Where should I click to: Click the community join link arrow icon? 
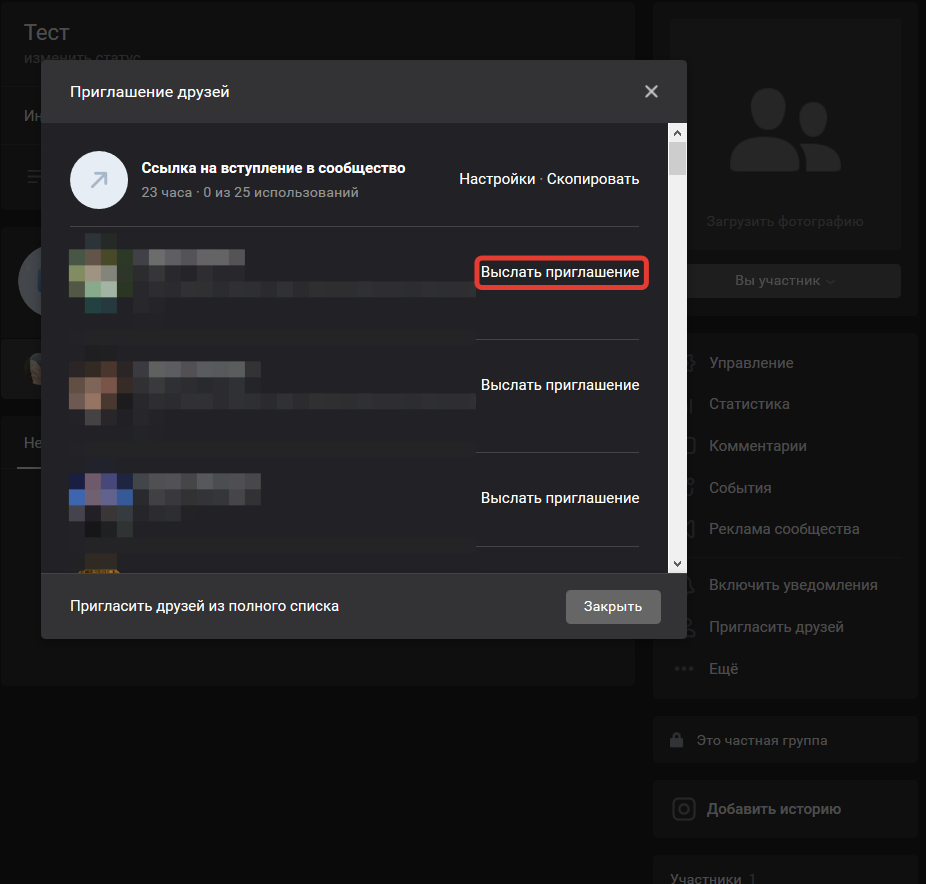[x=98, y=180]
